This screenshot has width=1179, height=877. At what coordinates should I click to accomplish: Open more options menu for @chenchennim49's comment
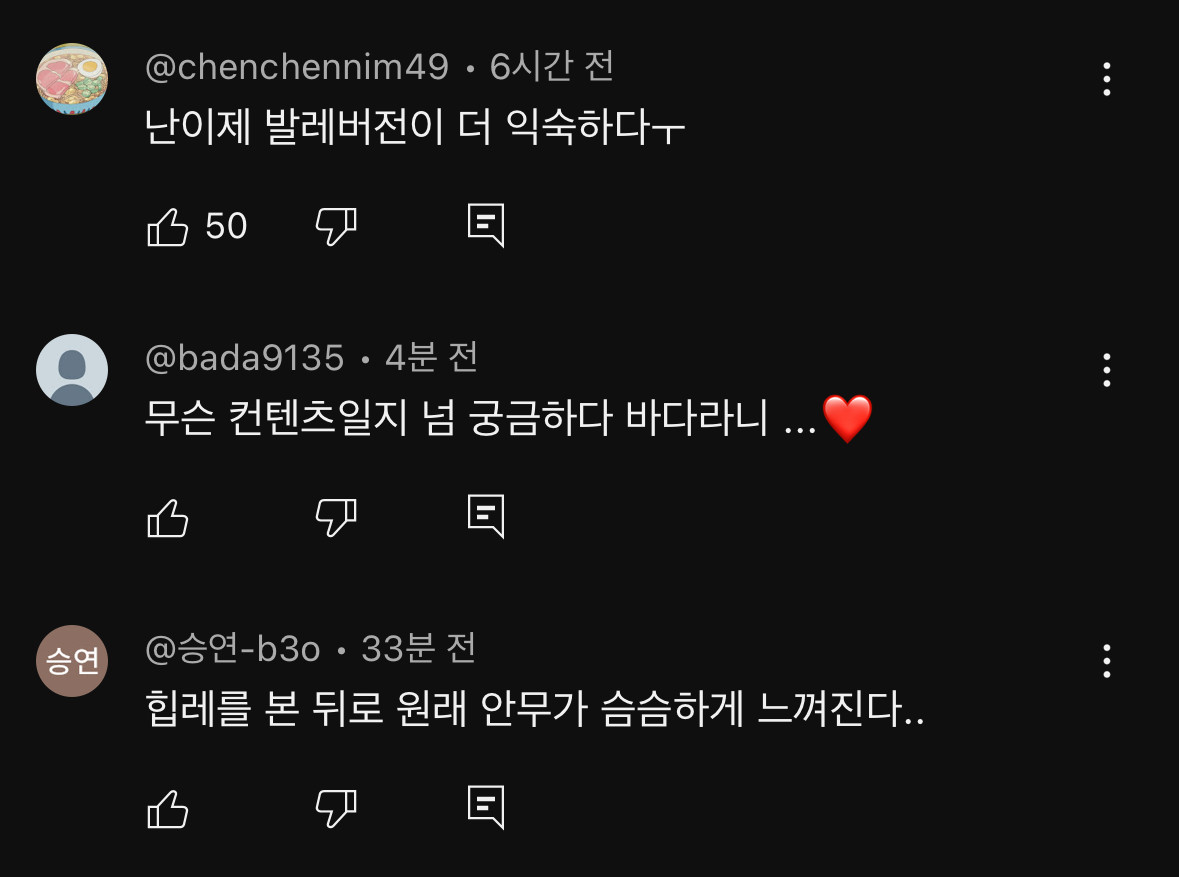tap(1106, 79)
